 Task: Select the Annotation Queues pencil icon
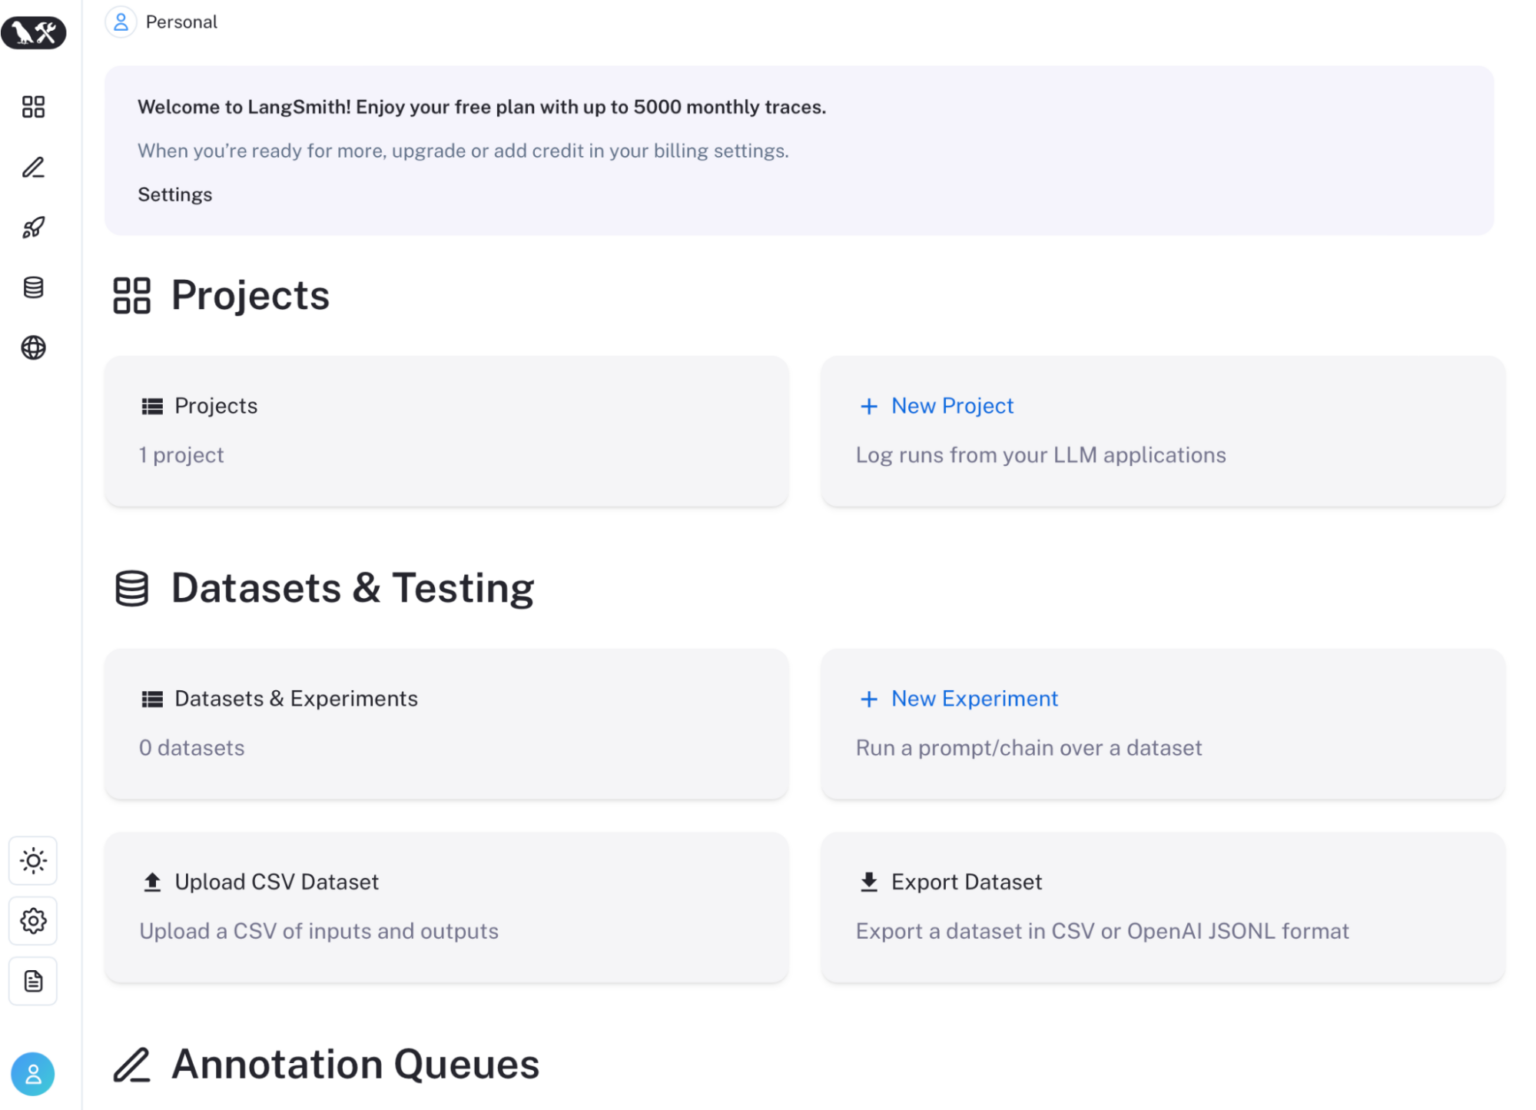click(33, 167)
